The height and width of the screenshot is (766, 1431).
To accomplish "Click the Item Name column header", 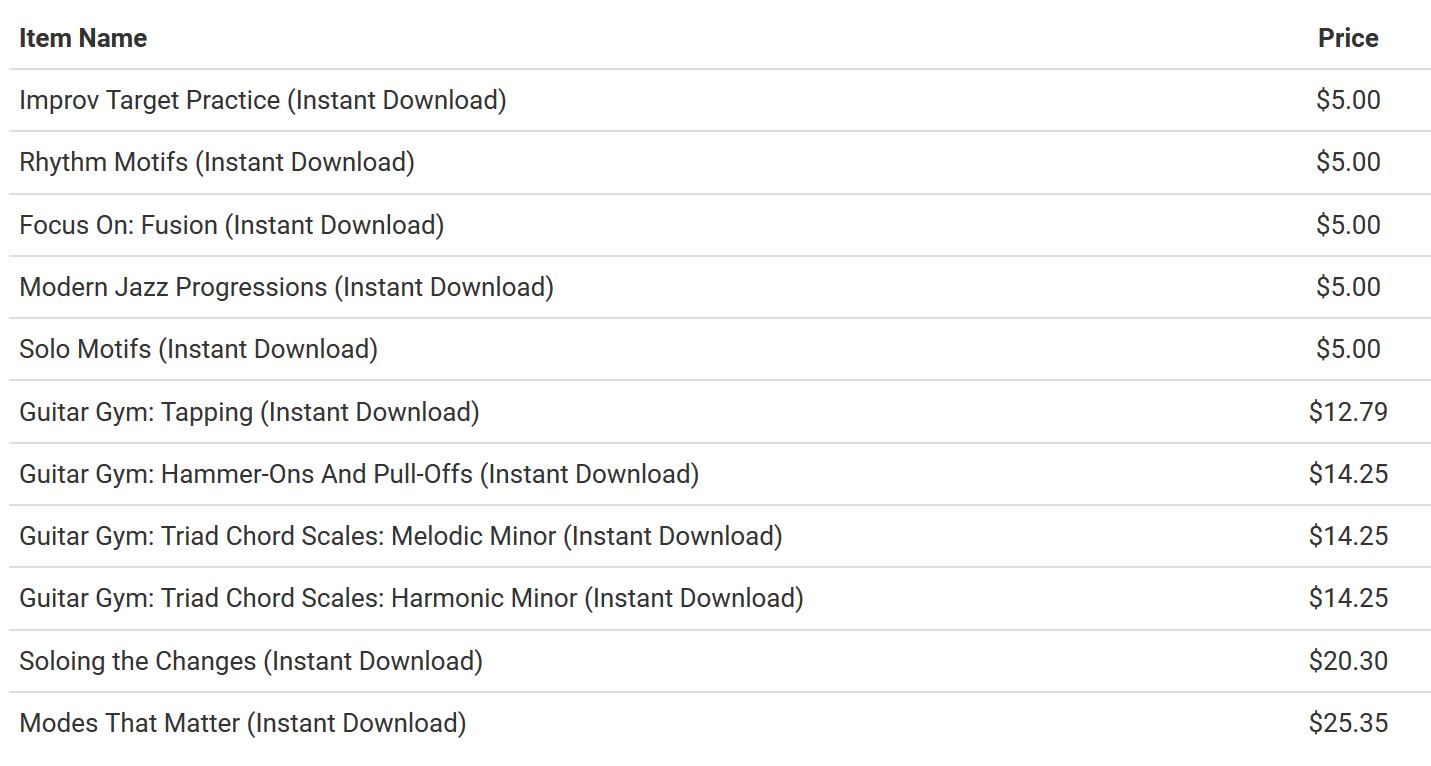I will pyautogui.click(x=83, y=38).
